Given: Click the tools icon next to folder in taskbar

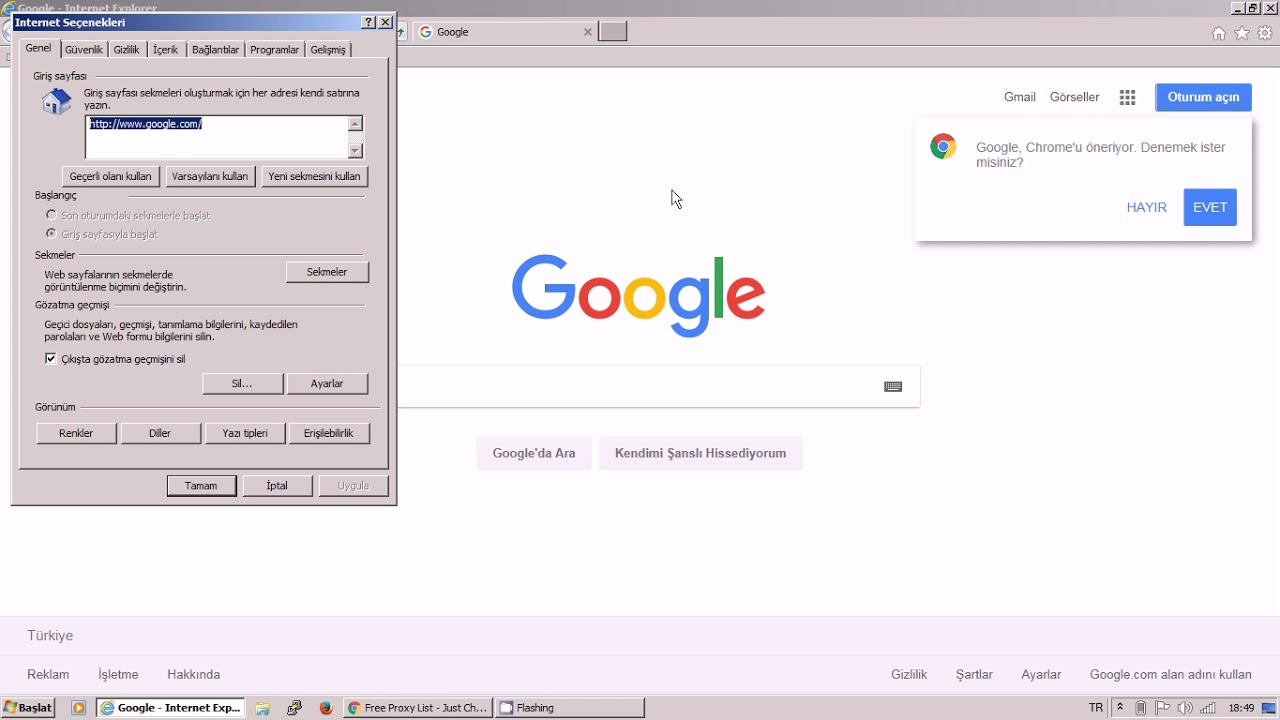Looking at the screenshot, I should (x=294, y=708).
